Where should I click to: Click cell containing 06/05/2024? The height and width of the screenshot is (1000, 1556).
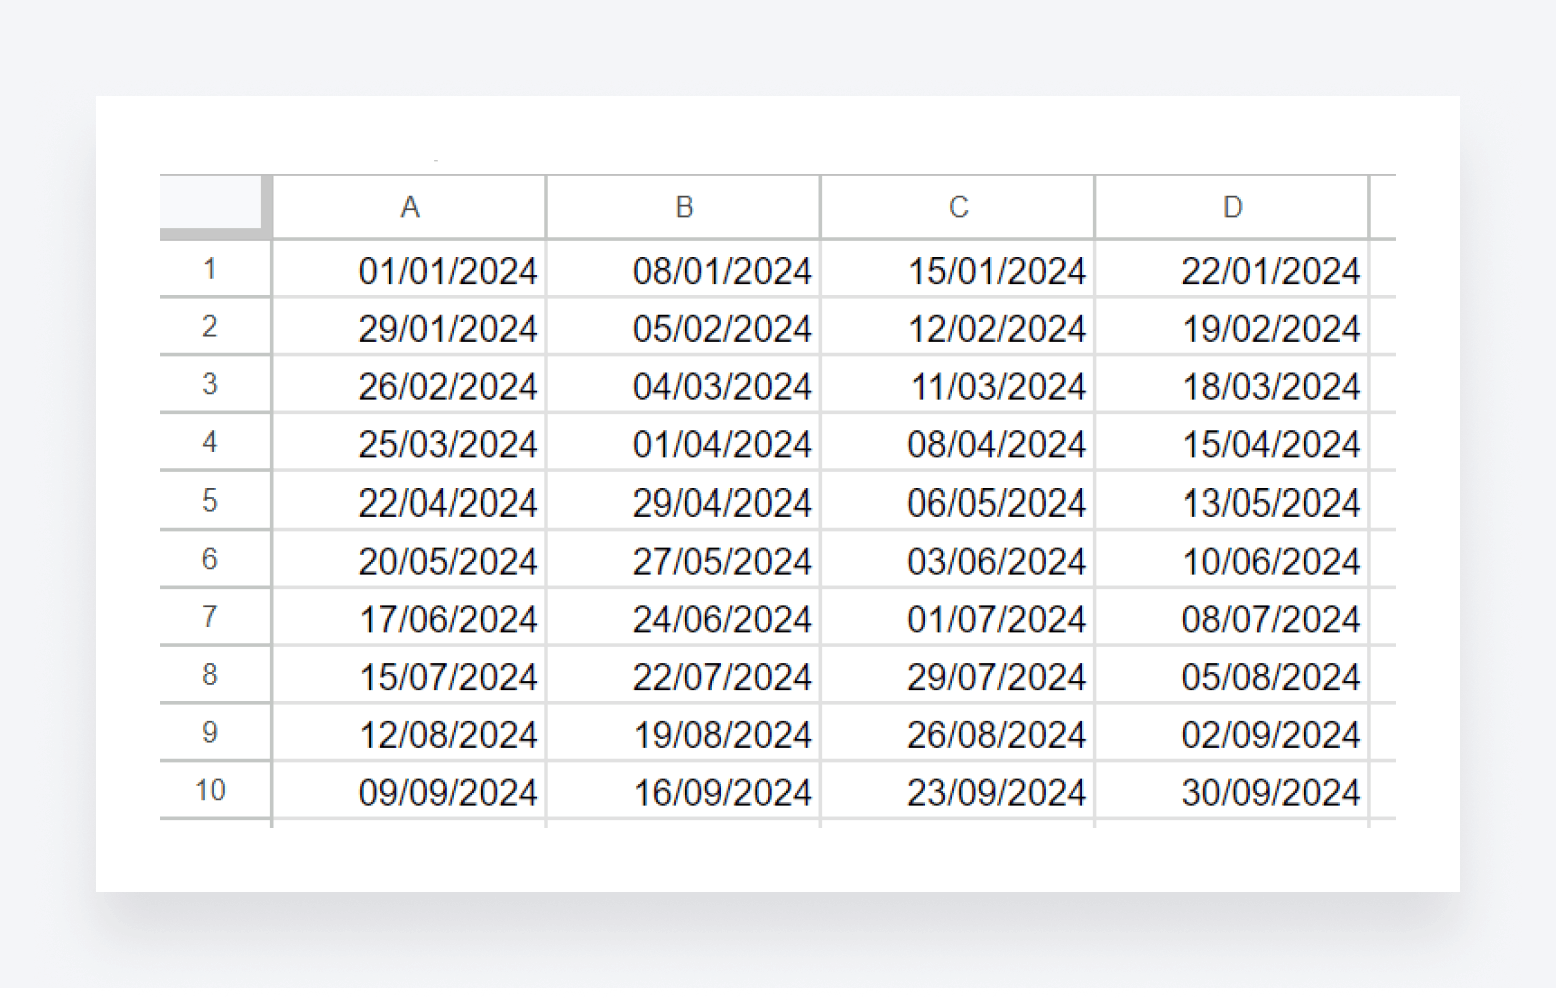pos(958,500)
